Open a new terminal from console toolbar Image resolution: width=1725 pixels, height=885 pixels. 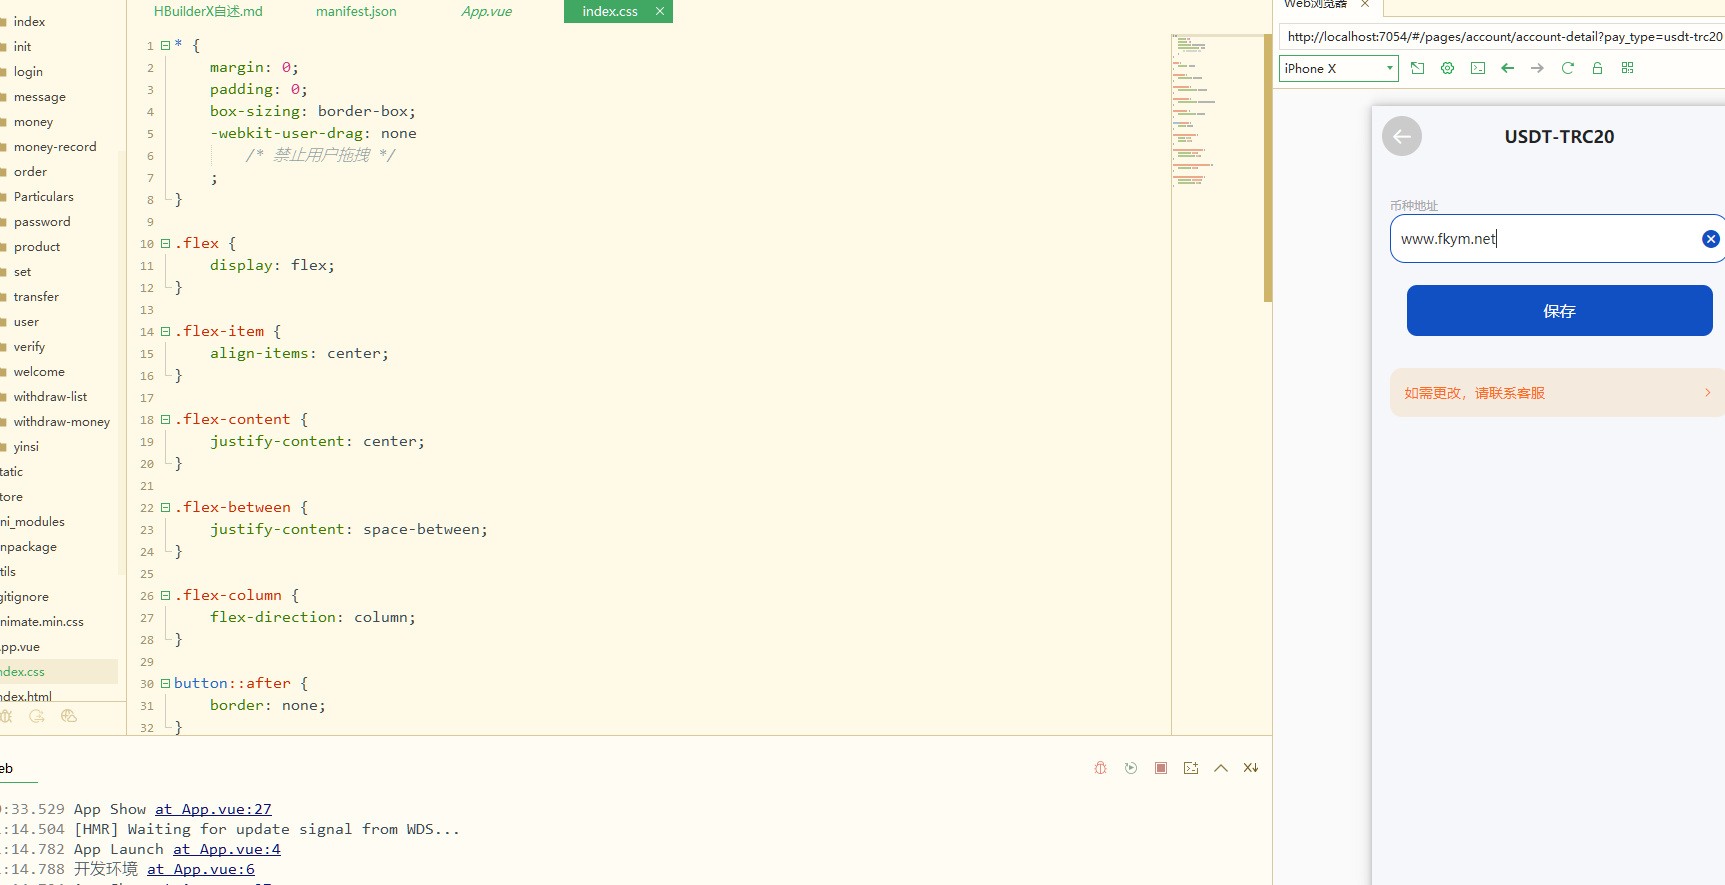pos(1191,768)
